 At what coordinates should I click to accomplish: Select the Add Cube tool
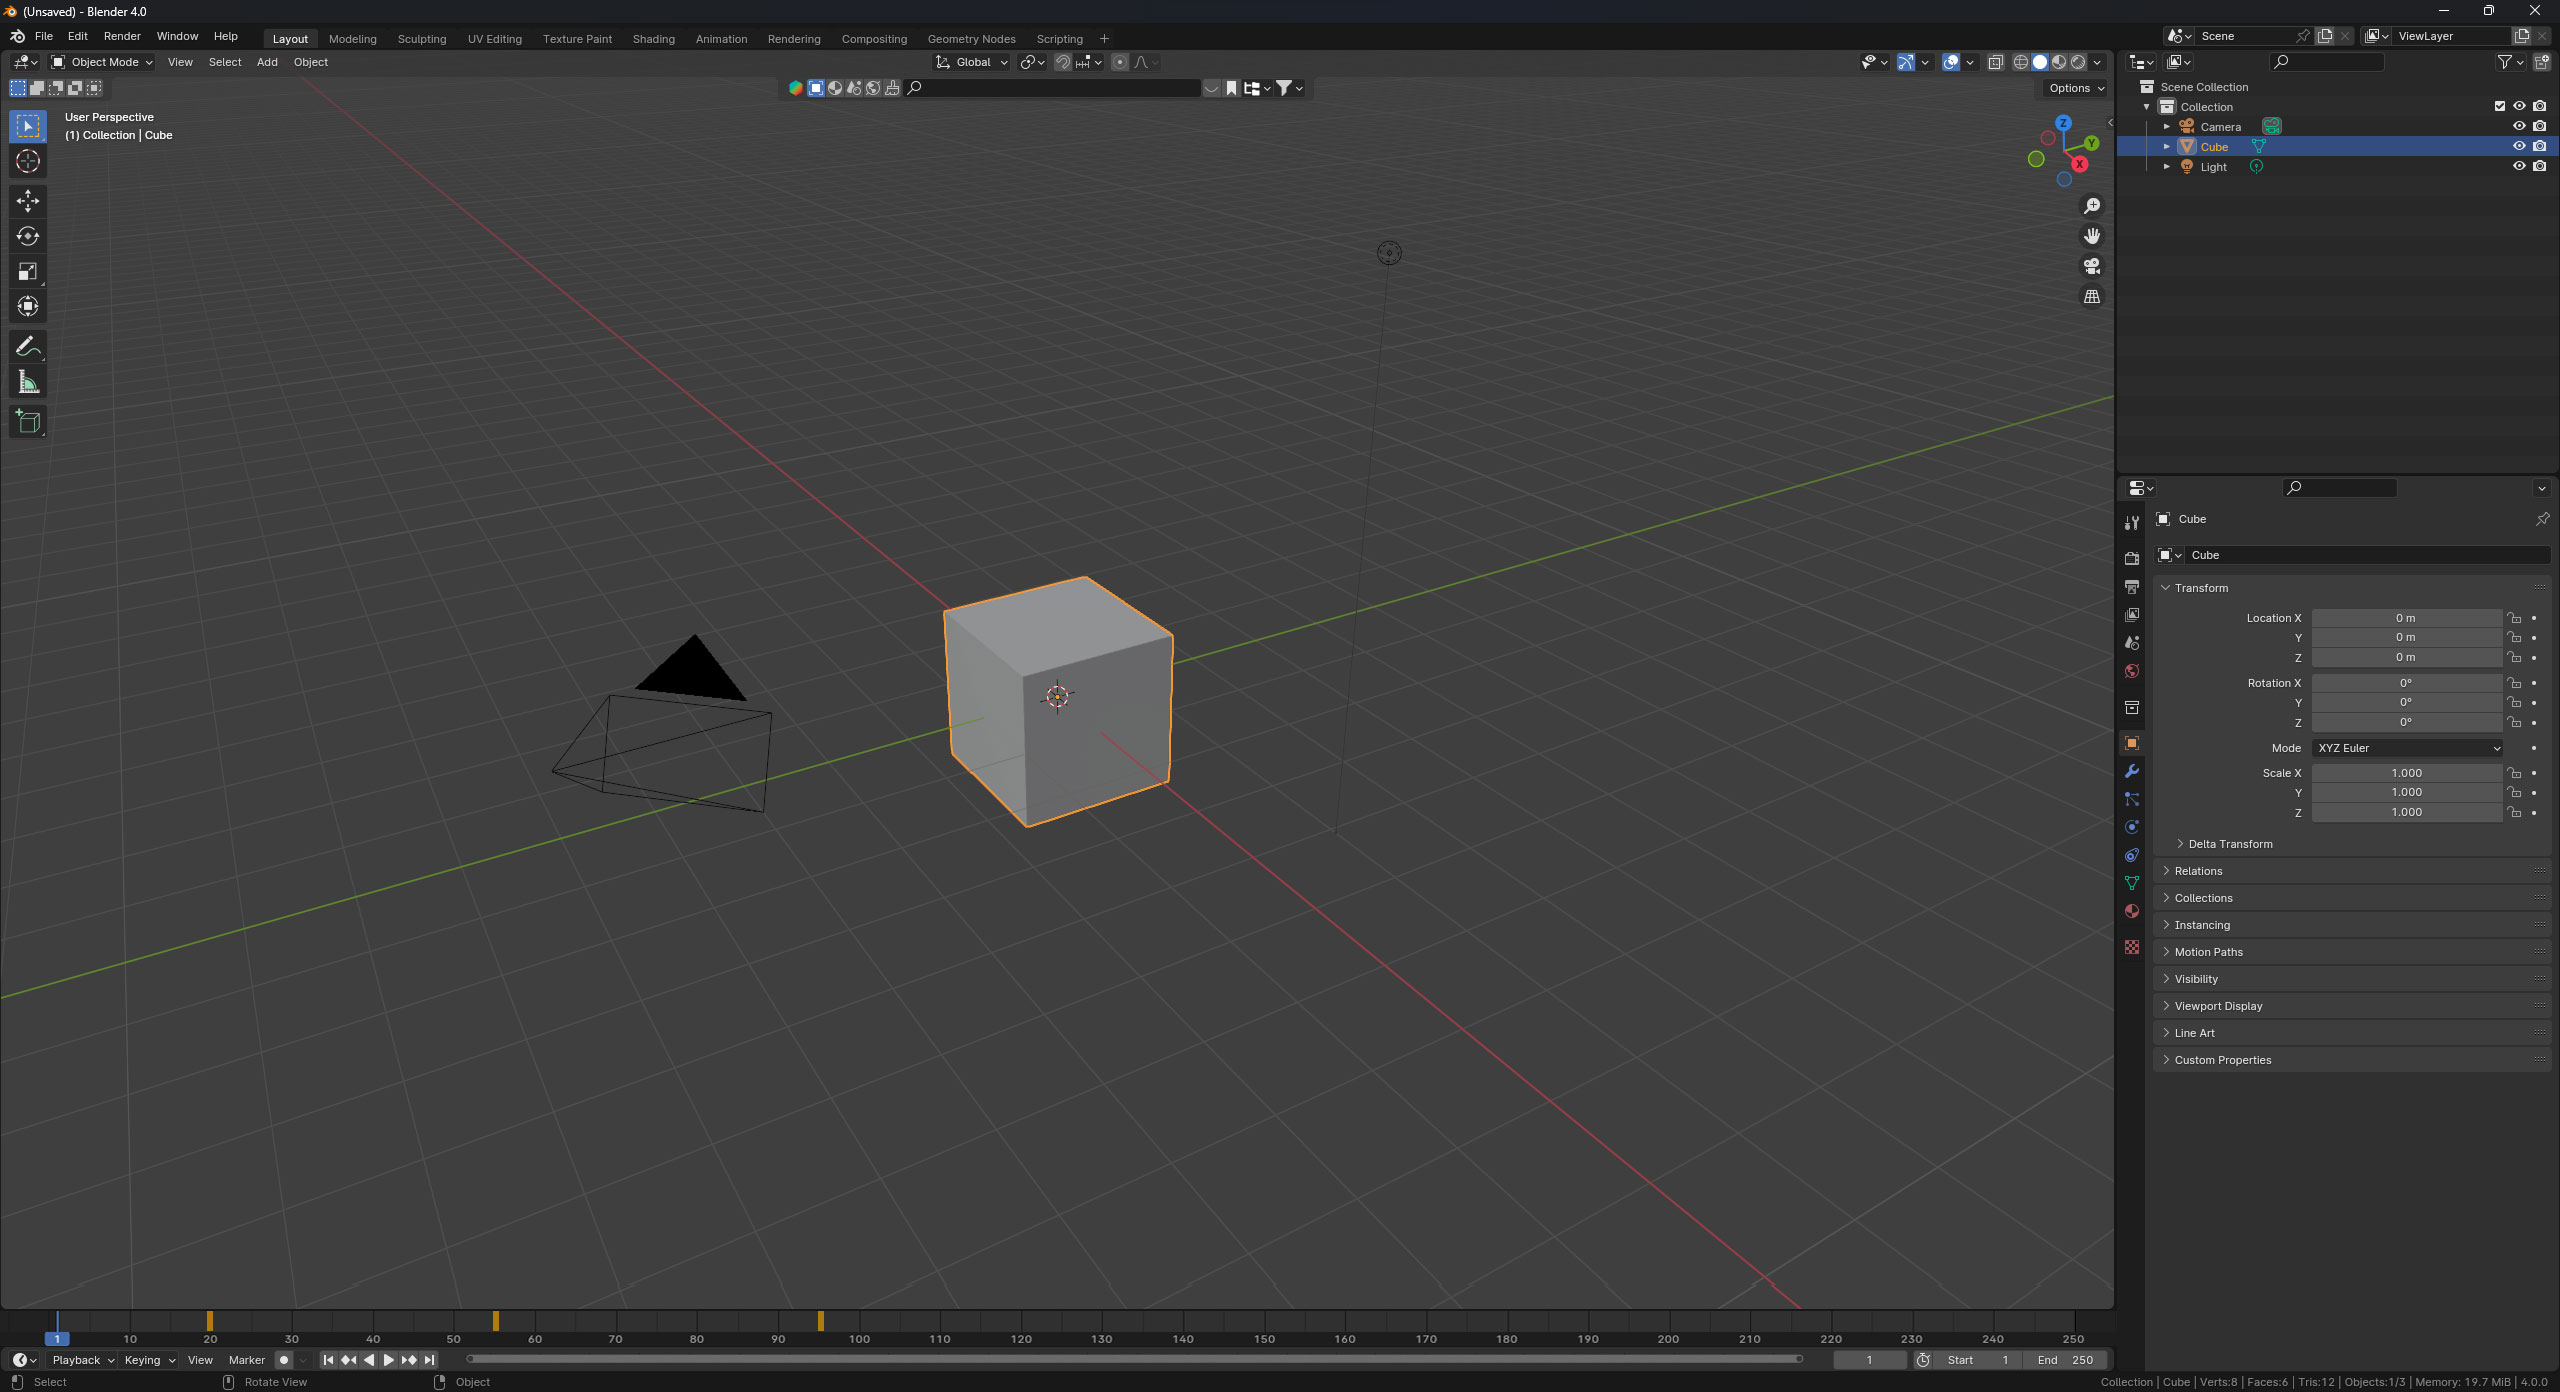pyautogui.click(x=28, y=422)
